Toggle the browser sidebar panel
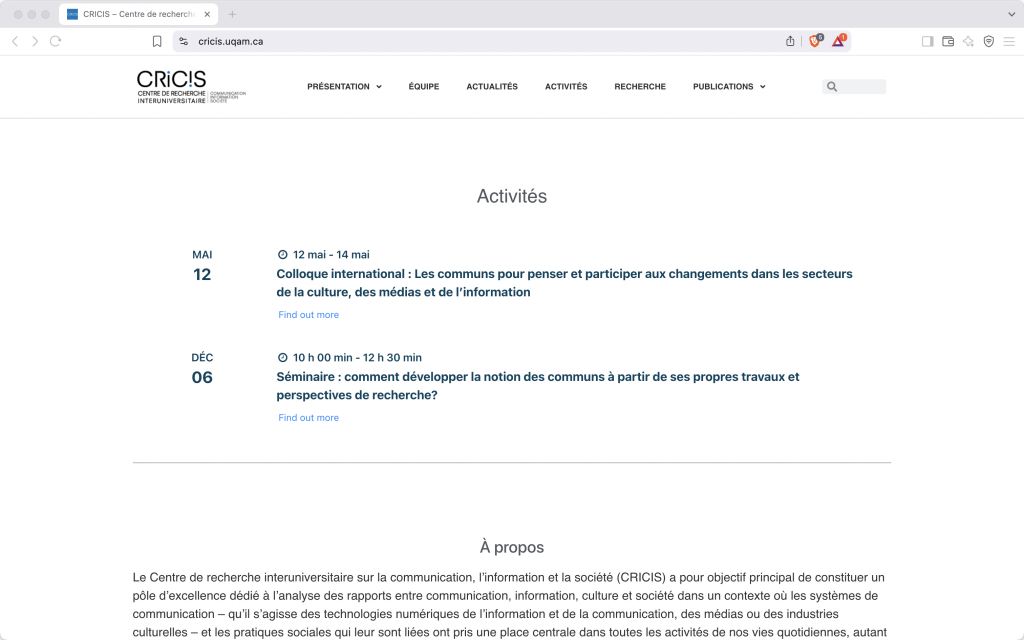 (x=927, y=41)
